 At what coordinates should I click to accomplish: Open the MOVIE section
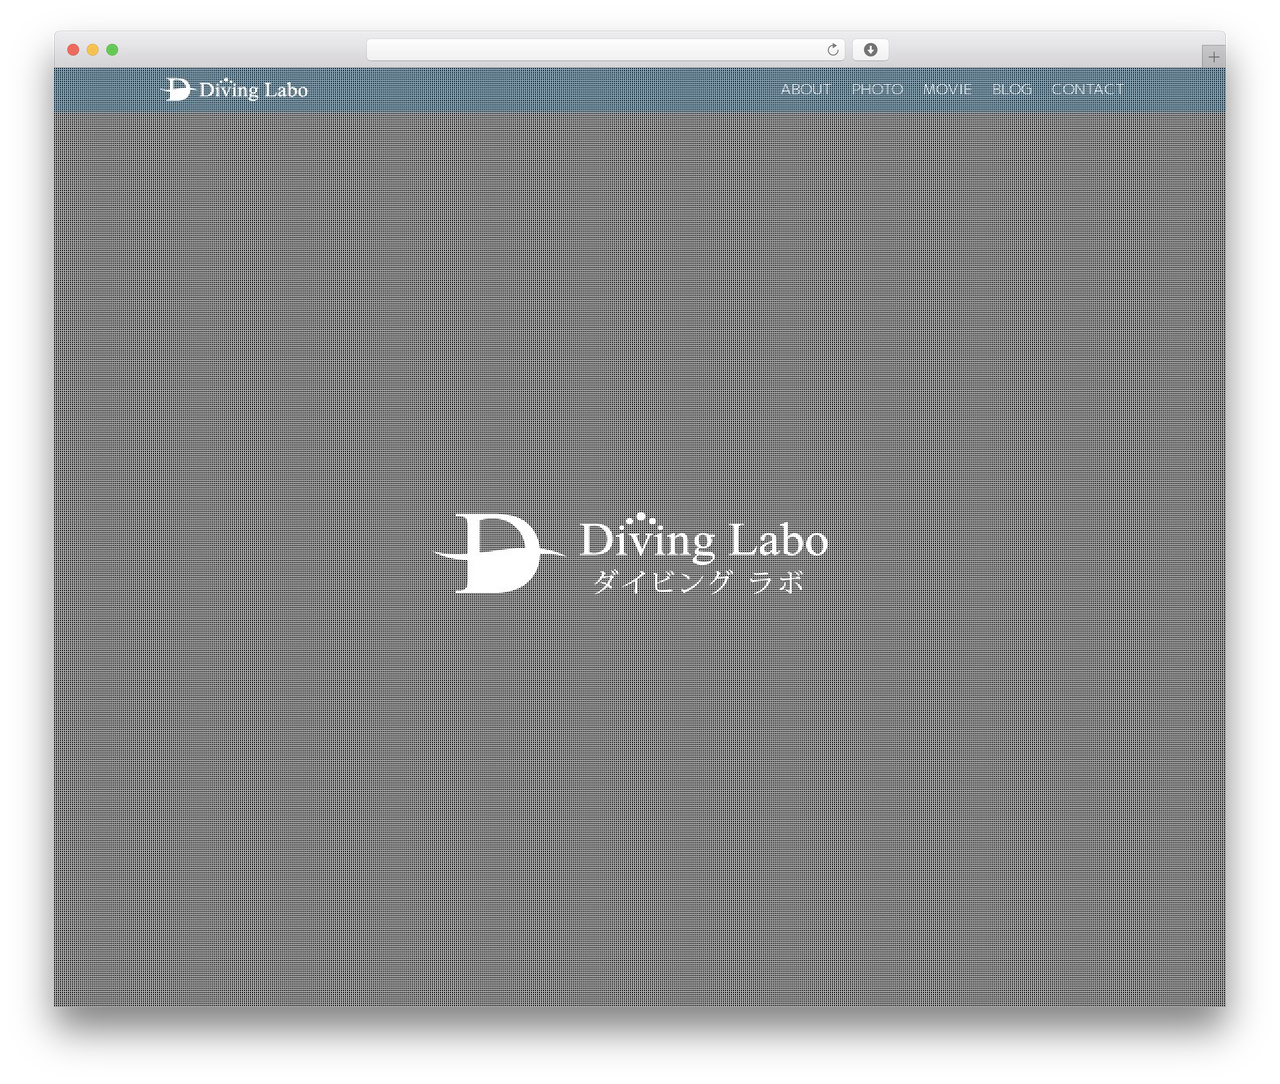tap(947, 89)
